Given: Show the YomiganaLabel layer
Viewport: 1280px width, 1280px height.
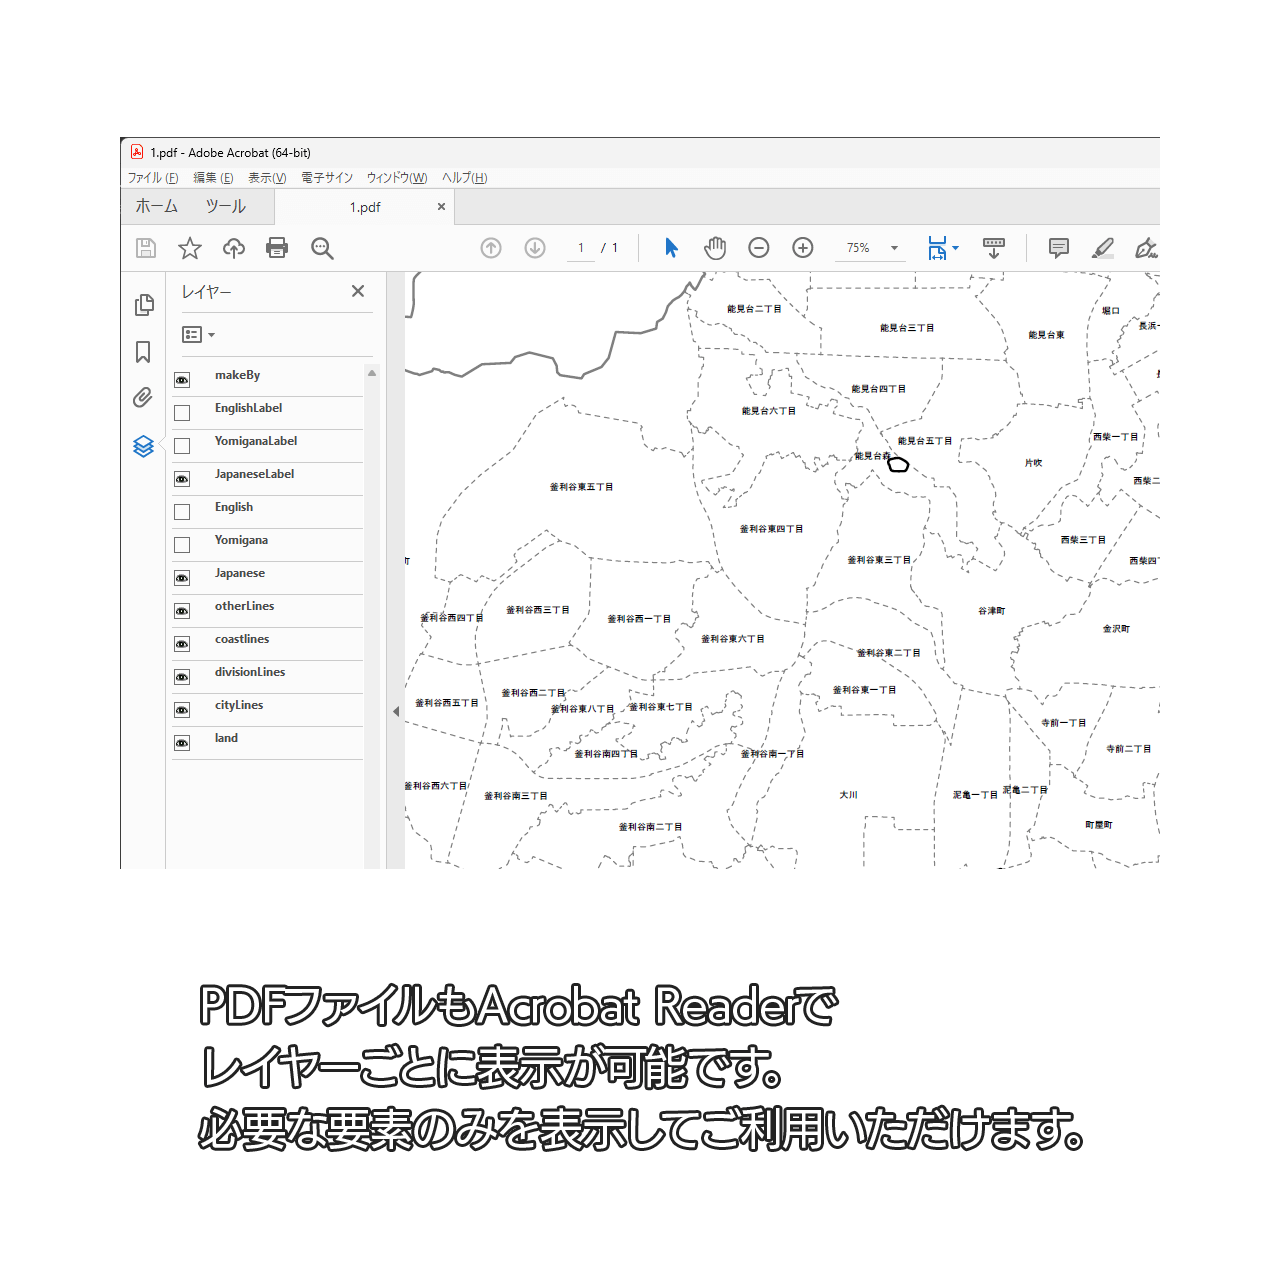Looking at the screenshot, I should pyautogui.click(x=182, y=446).
